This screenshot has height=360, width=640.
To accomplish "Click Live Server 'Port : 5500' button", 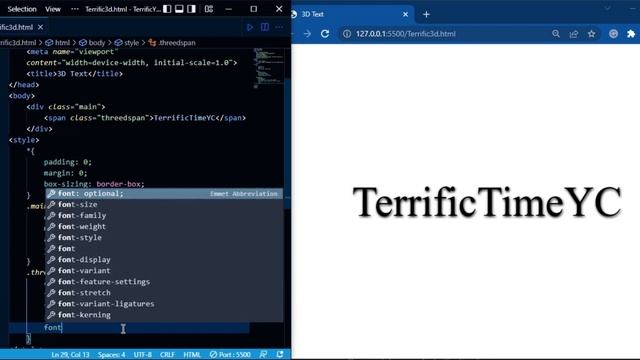I will tap(230, 355).
